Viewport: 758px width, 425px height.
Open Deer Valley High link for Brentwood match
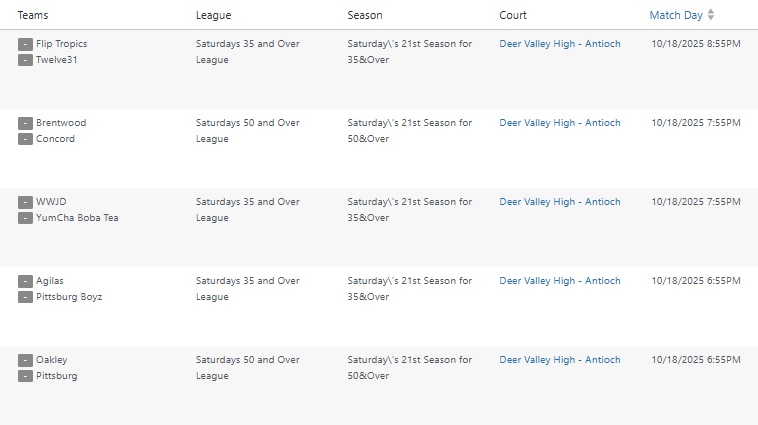coord(560,123)
